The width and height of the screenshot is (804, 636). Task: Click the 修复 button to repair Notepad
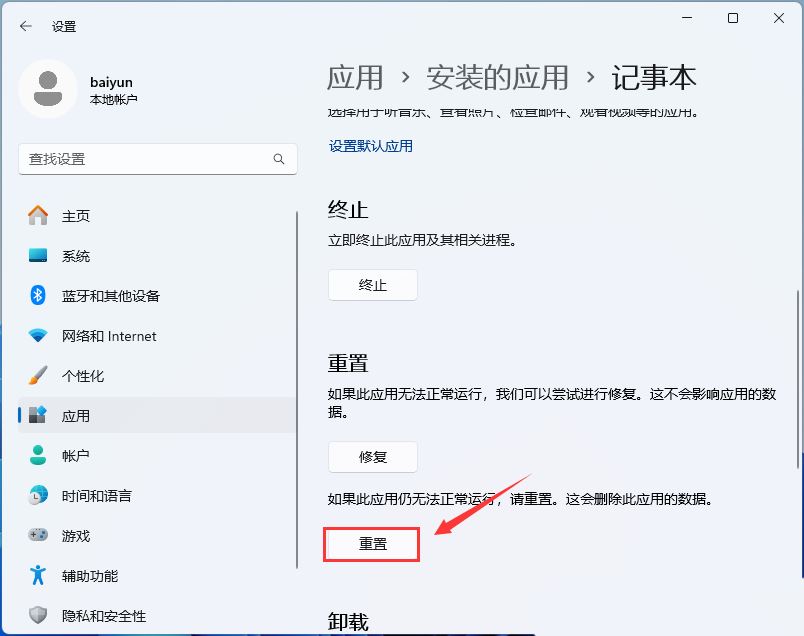[372, 457]
